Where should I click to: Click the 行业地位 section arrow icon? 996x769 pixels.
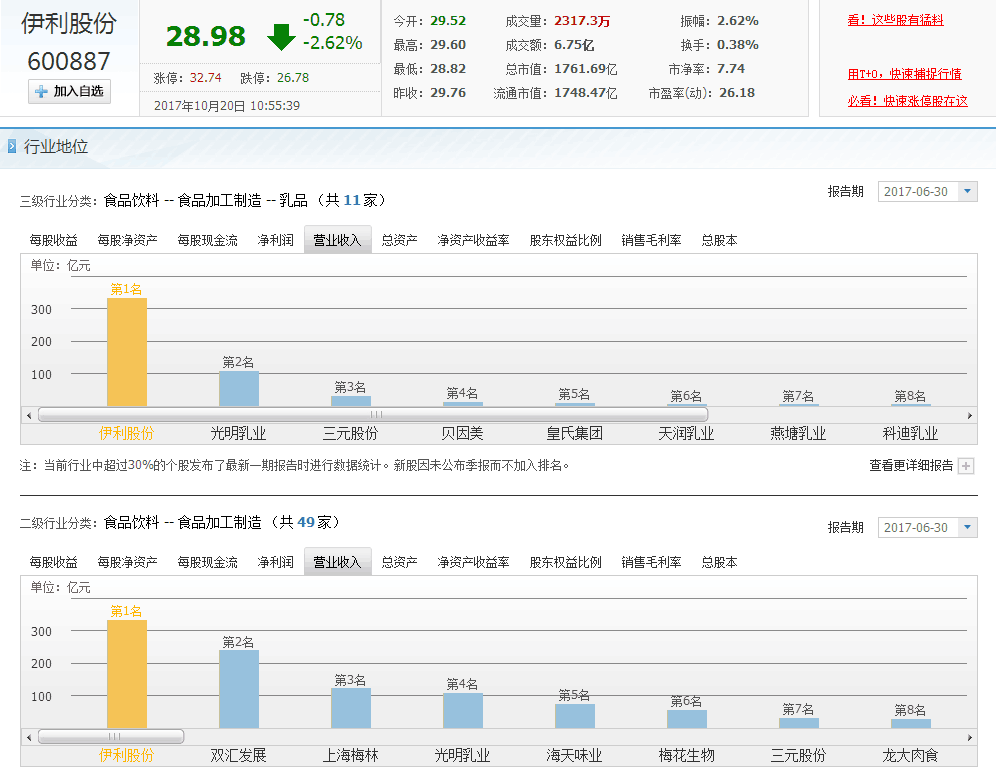tap(11, 147)
